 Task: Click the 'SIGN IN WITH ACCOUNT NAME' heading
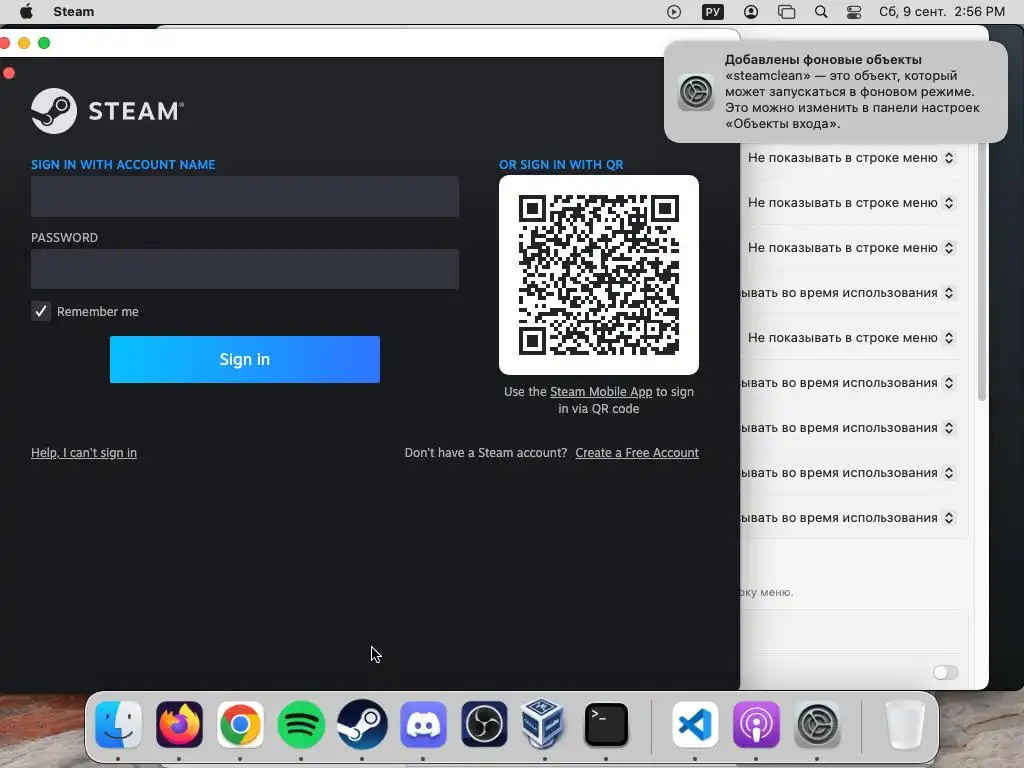(x=123, y=165)
